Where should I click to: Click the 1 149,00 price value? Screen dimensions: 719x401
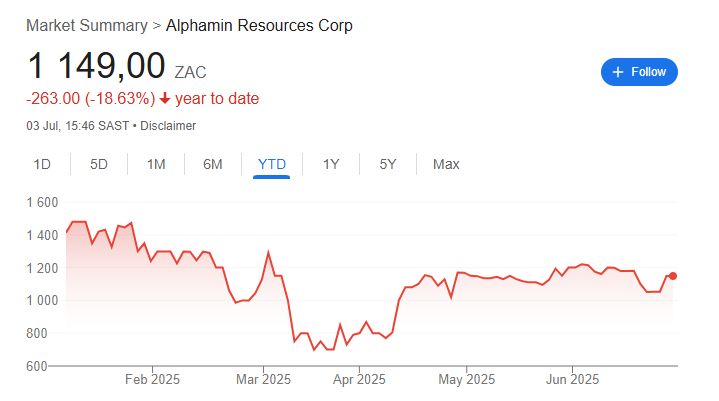(96, 66)
